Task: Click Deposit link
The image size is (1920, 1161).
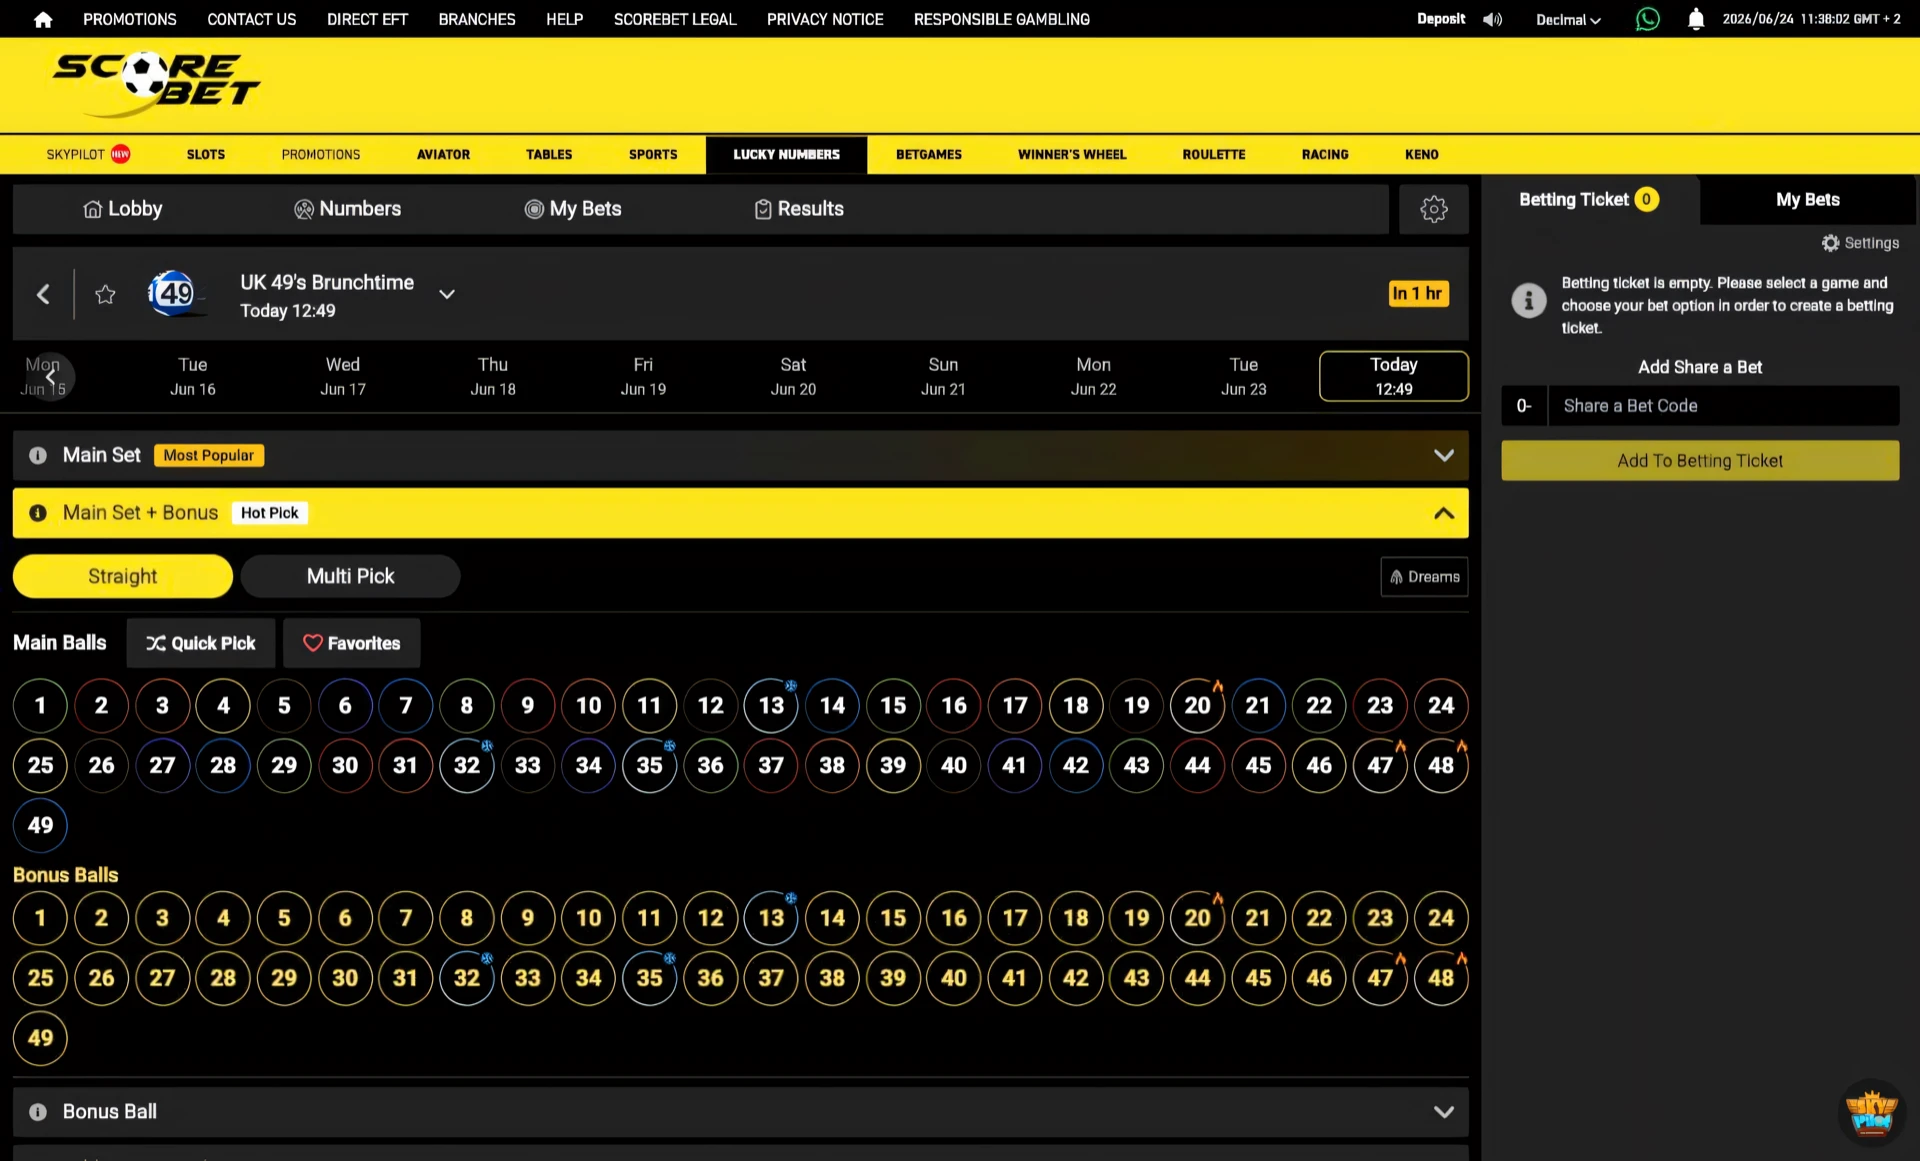Action: 1440,19
